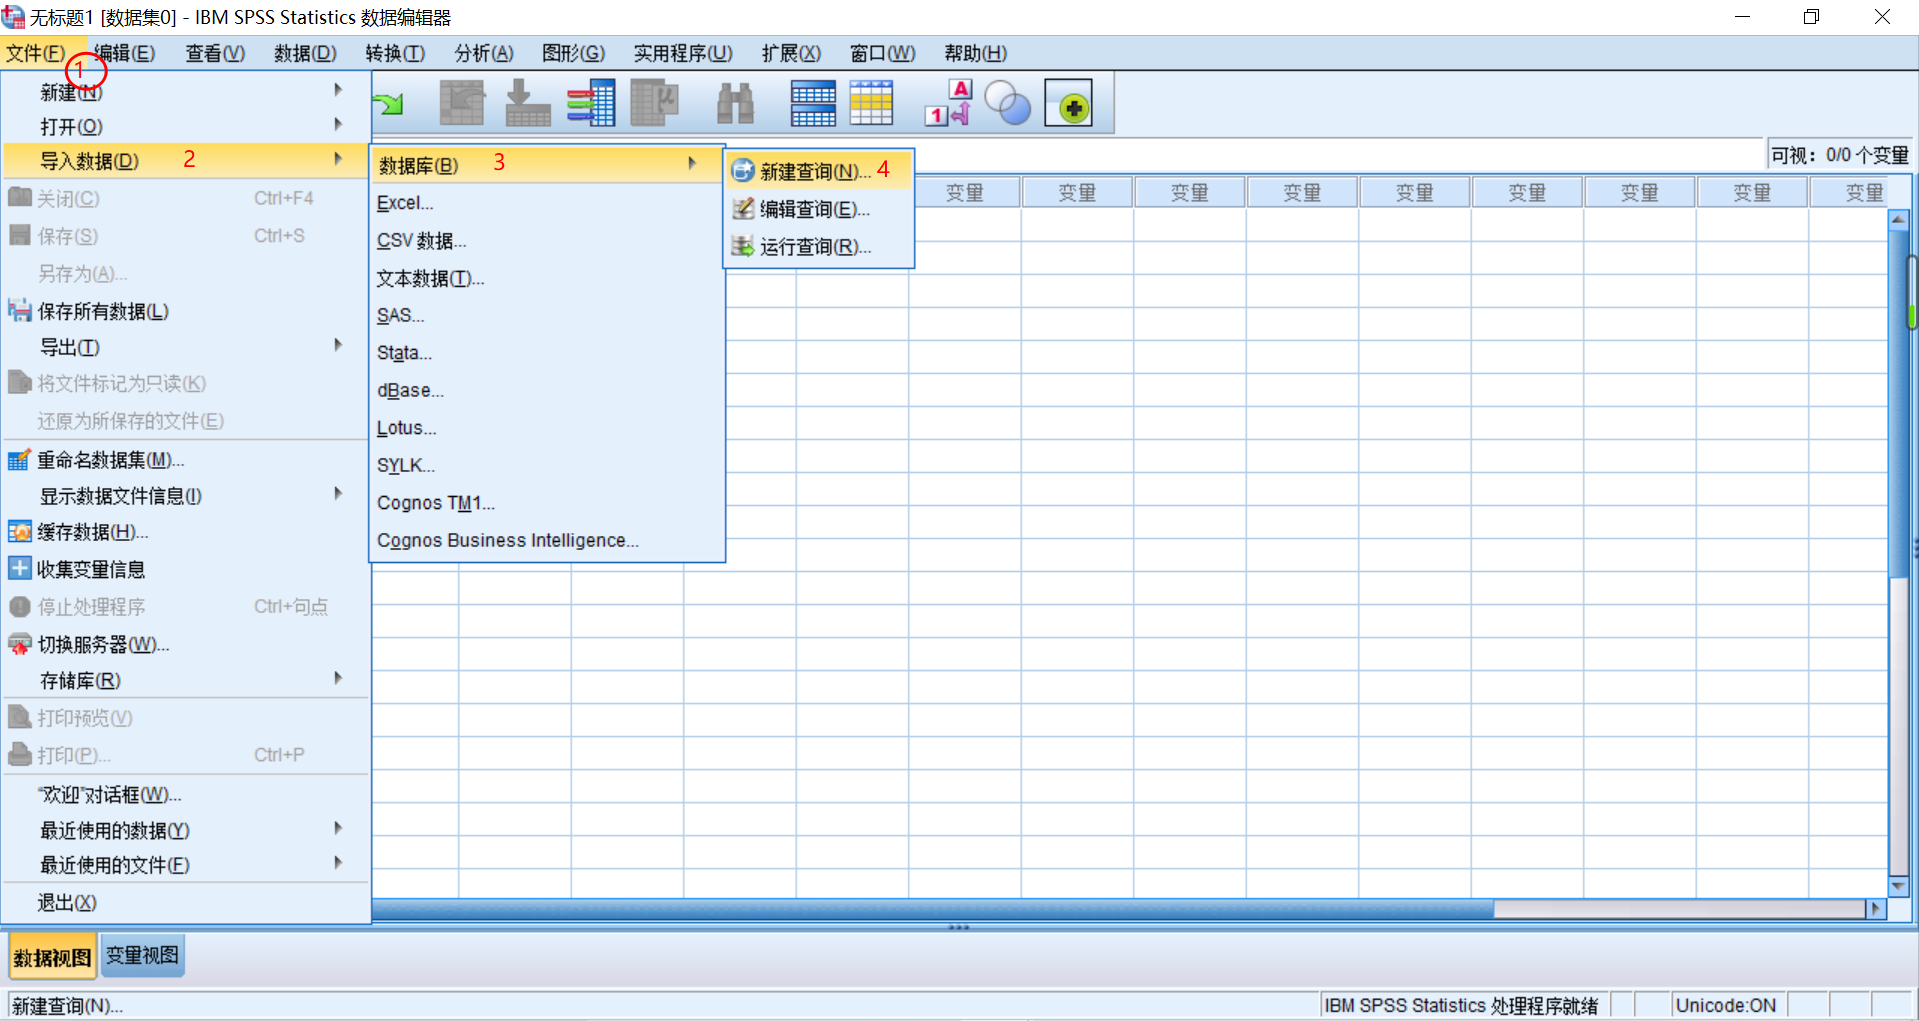Click the 缓存数据 menu icon
The width and height of the screenshot is (1919, 1021).
19,531
